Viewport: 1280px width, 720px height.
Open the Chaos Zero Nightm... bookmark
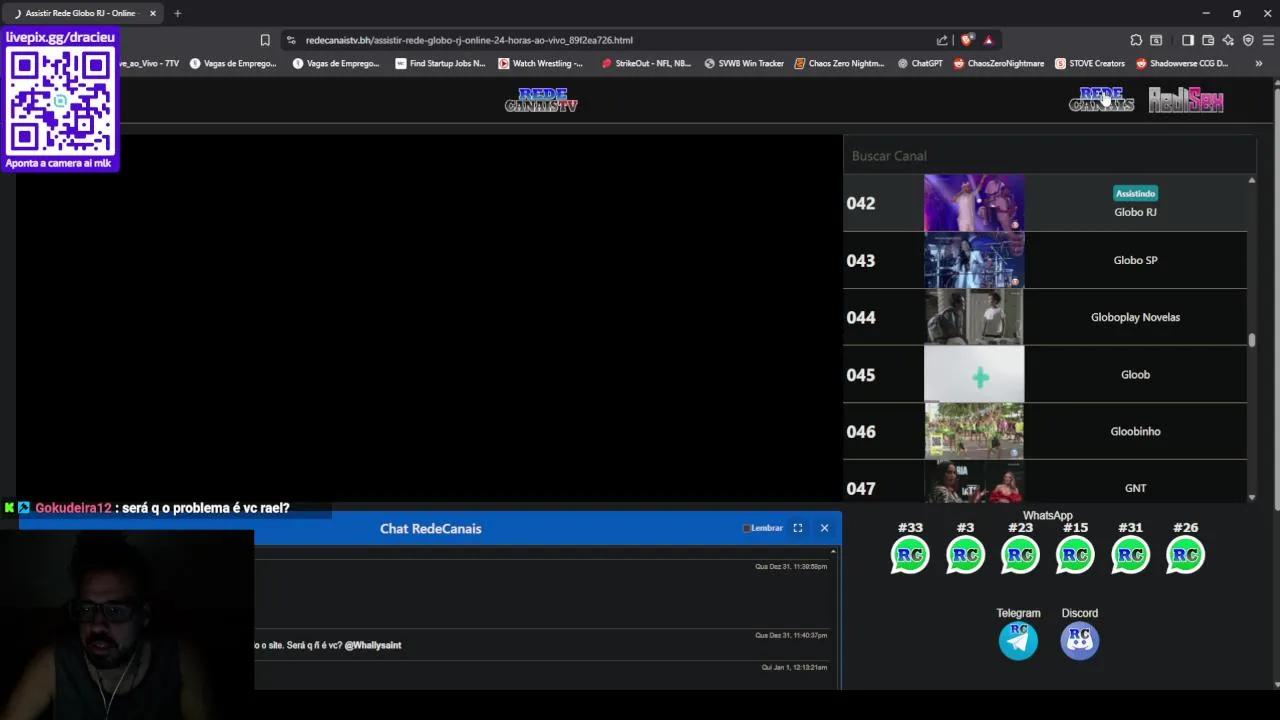click(839, 63)
